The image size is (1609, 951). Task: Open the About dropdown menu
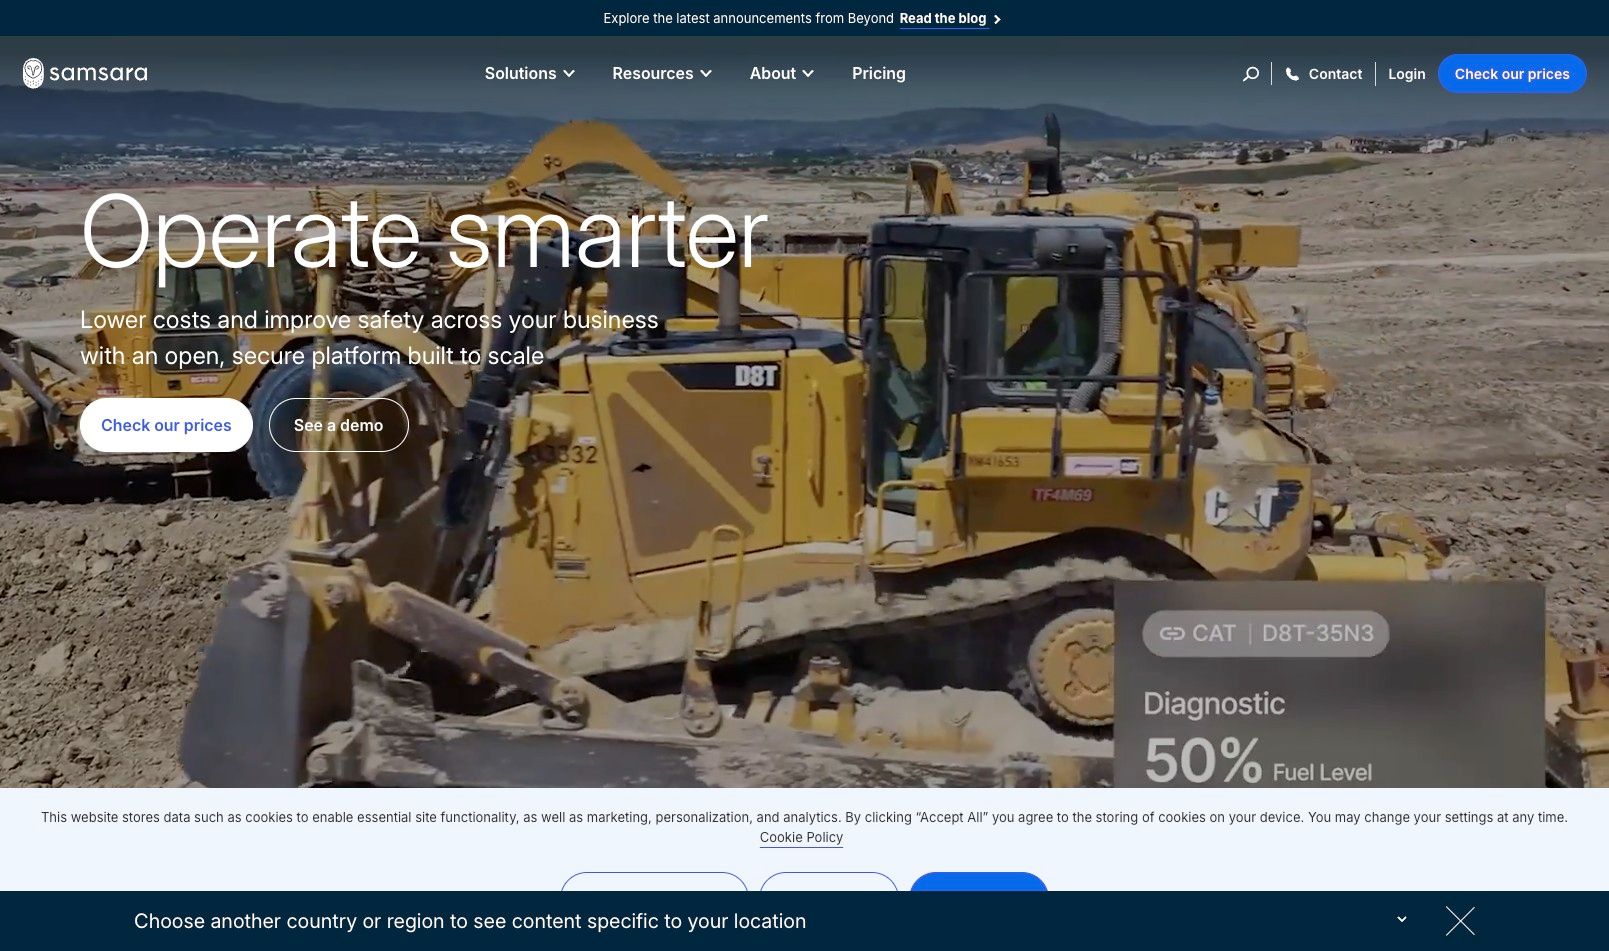point(782,73)
